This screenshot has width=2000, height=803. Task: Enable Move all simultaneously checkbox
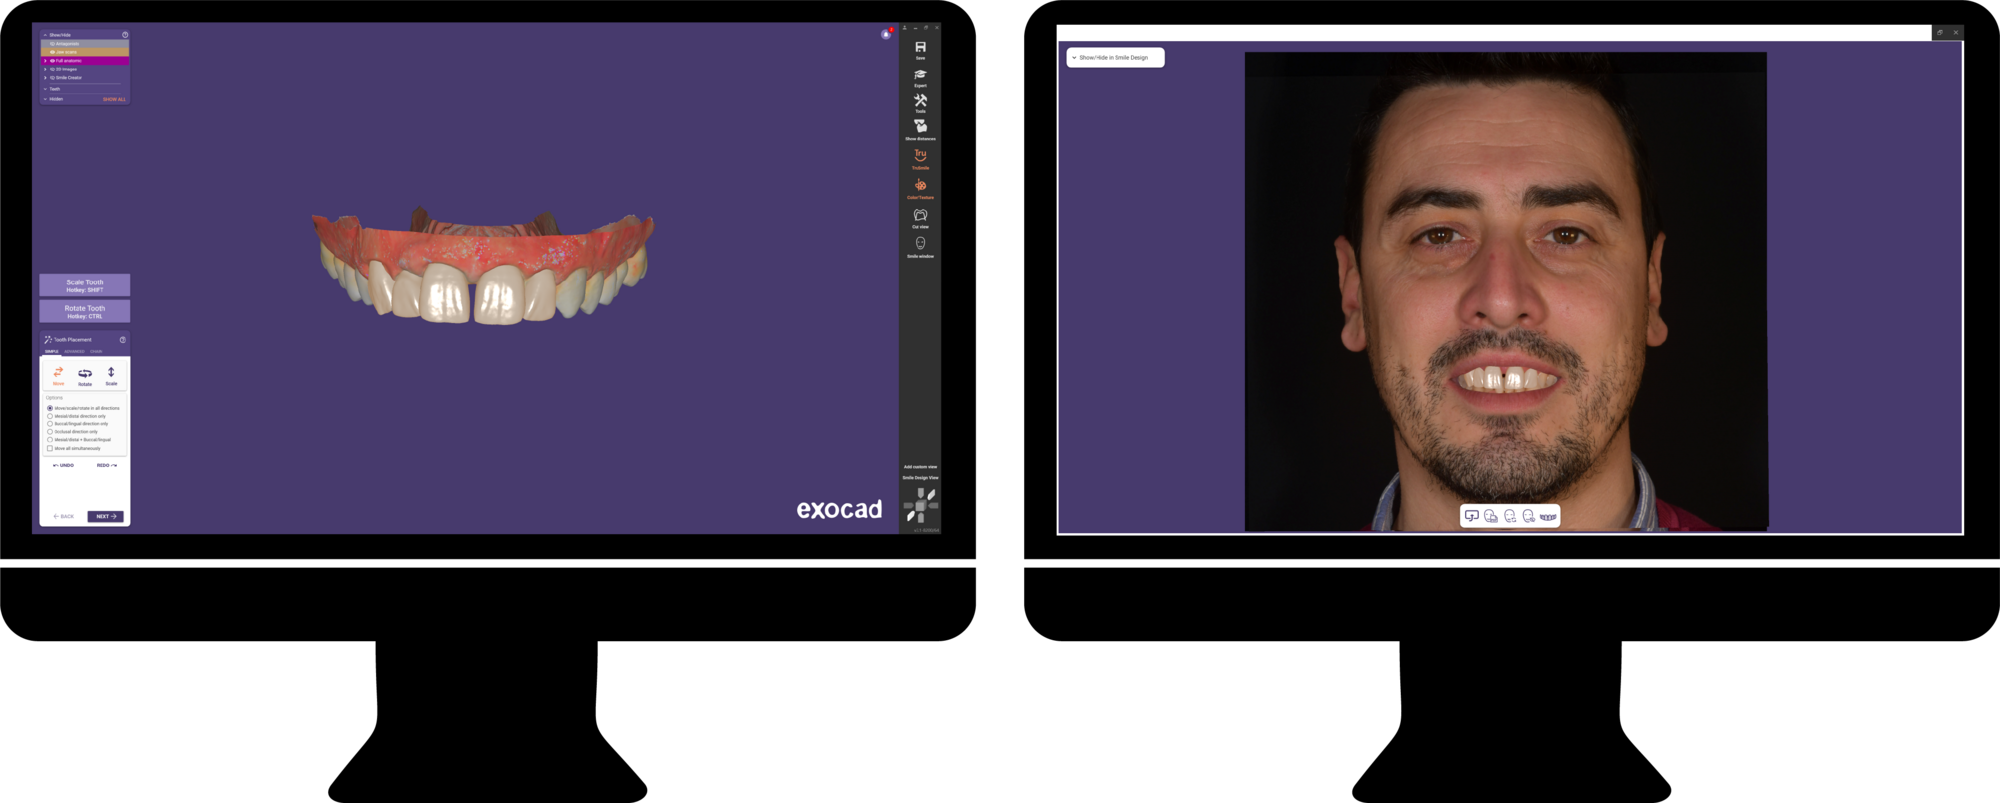(x=50, y=448)
